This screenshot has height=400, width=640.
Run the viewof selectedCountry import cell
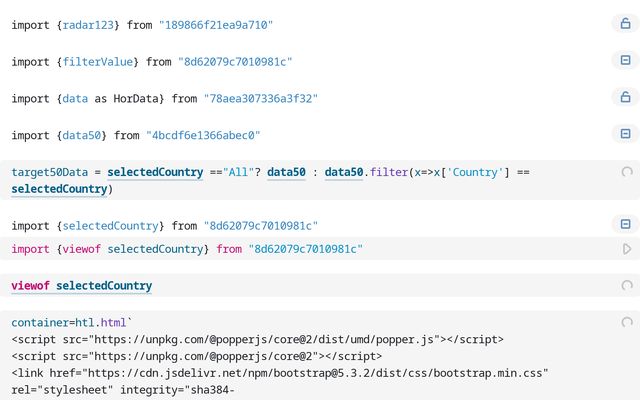click(x=627, y=249)
